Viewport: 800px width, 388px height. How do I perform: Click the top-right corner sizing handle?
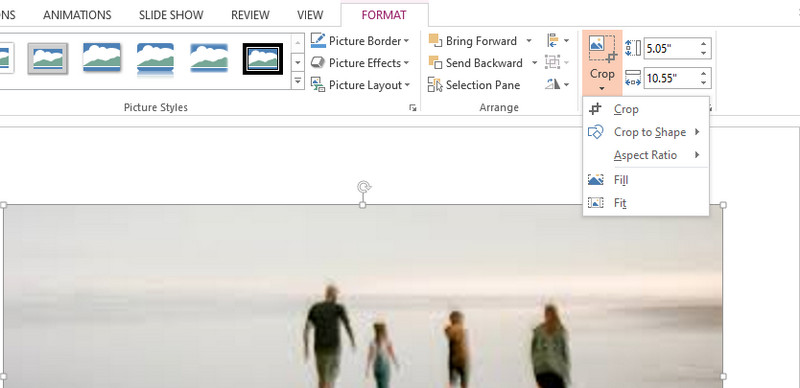pyautogui.click(x=723, y=205)
